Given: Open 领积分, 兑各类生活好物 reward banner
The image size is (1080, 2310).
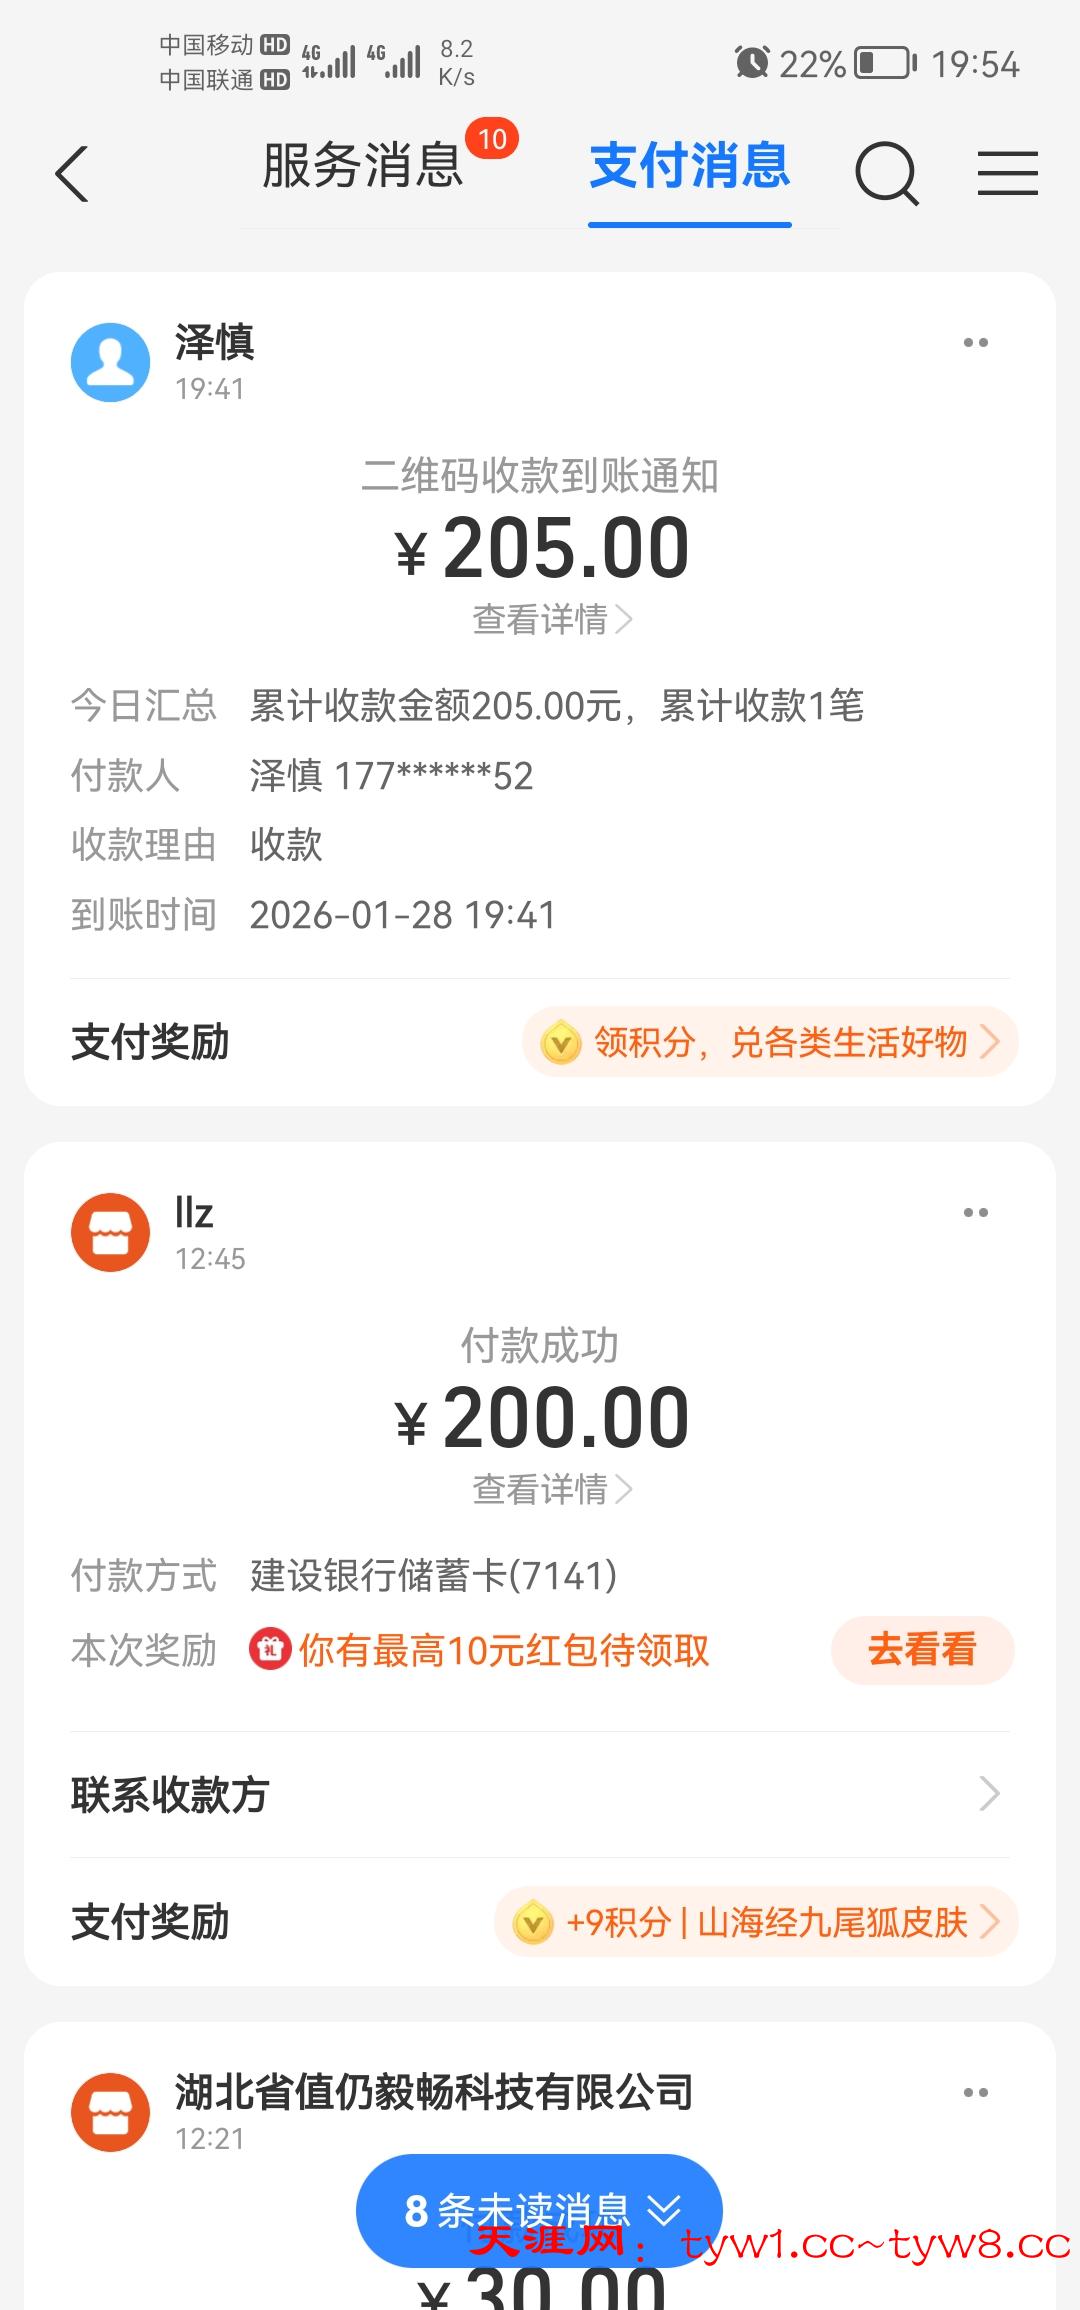Looking at the screenshot, I should click(x=770, y=1042).
